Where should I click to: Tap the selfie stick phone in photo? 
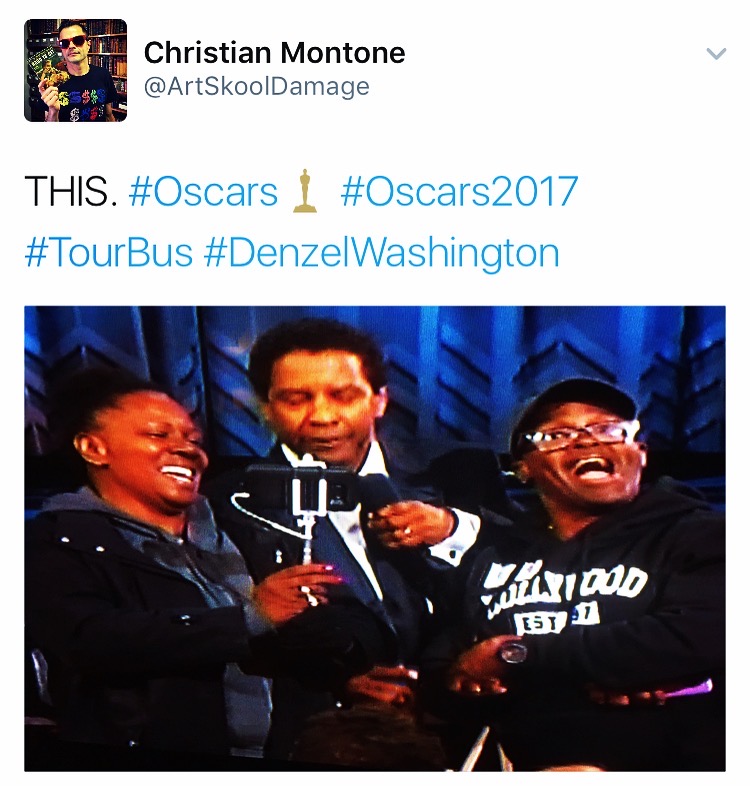tap(301, 486)
